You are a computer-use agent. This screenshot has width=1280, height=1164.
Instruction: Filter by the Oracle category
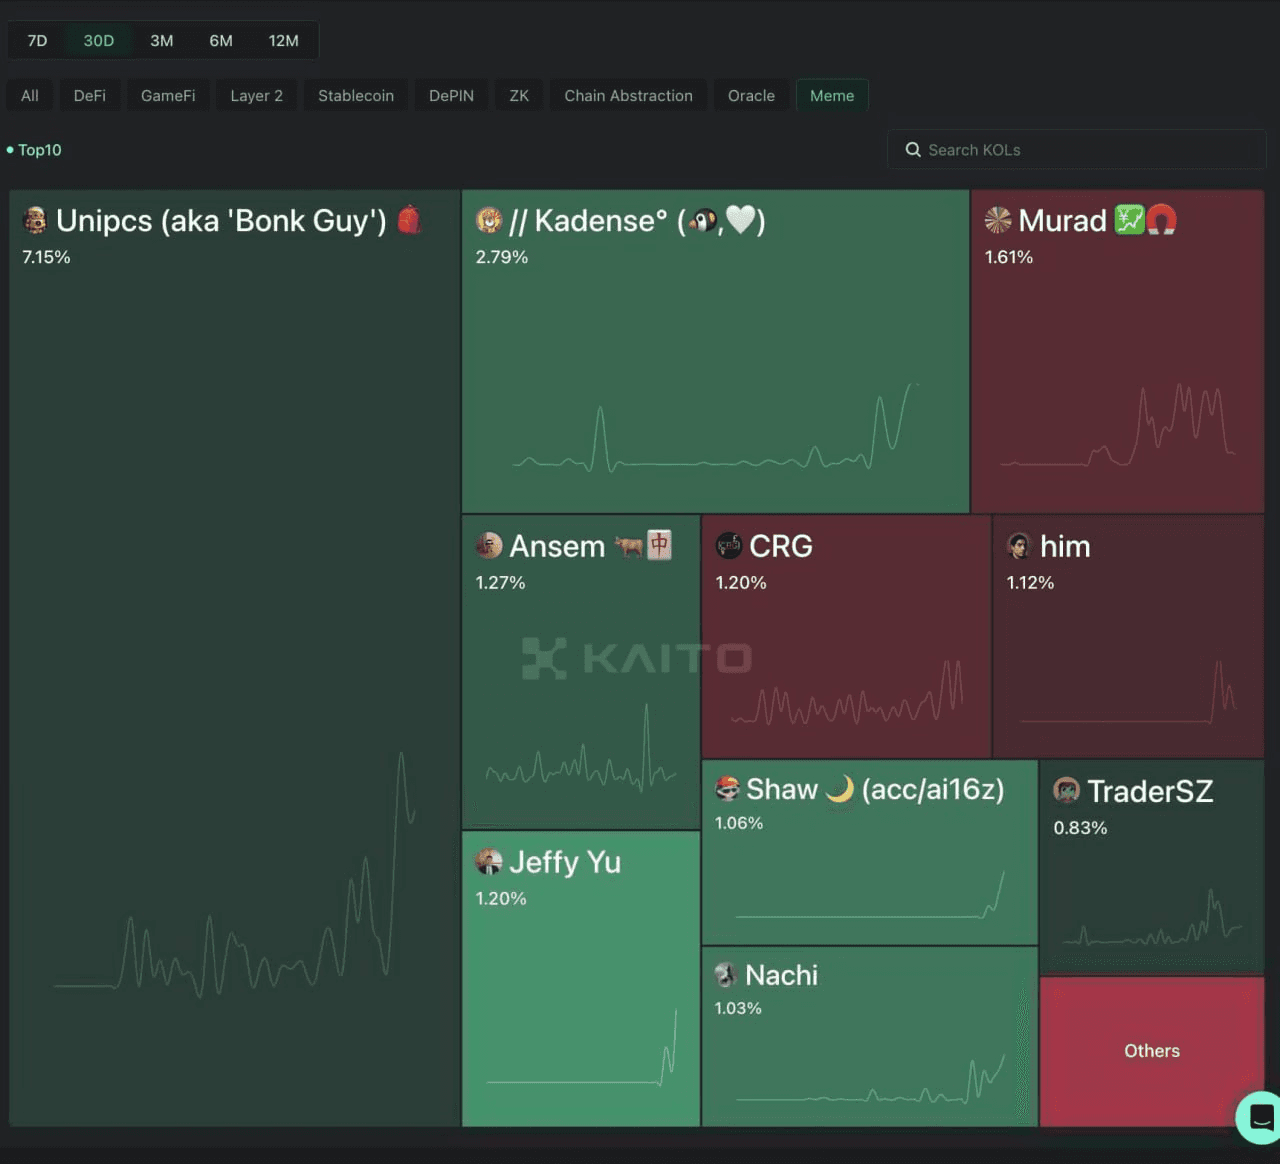752,96
